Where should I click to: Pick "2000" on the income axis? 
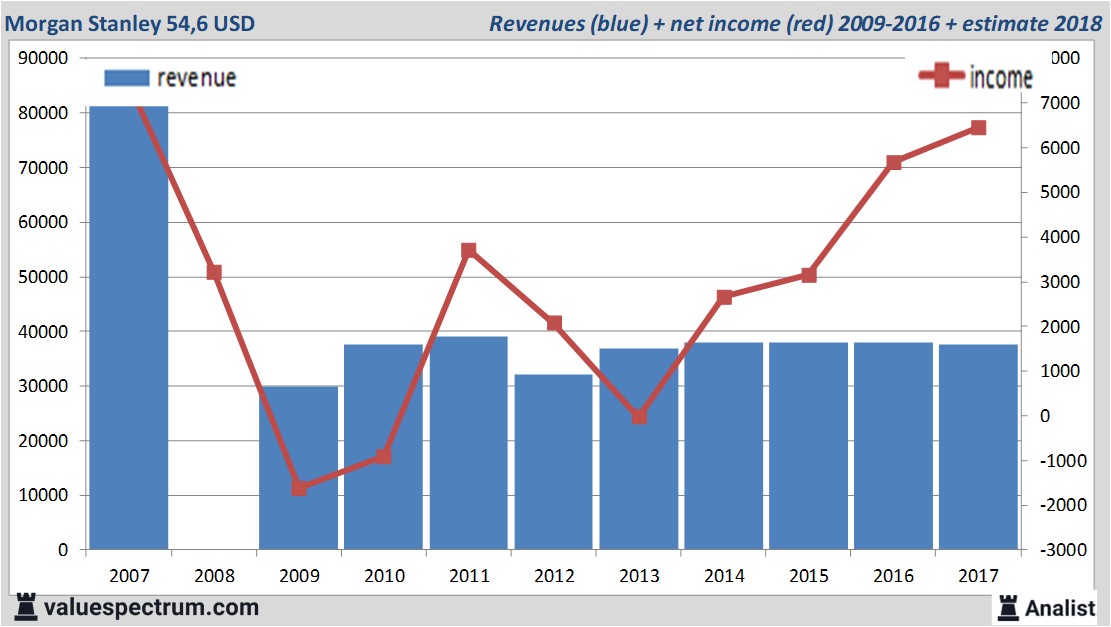[1060, 327]
